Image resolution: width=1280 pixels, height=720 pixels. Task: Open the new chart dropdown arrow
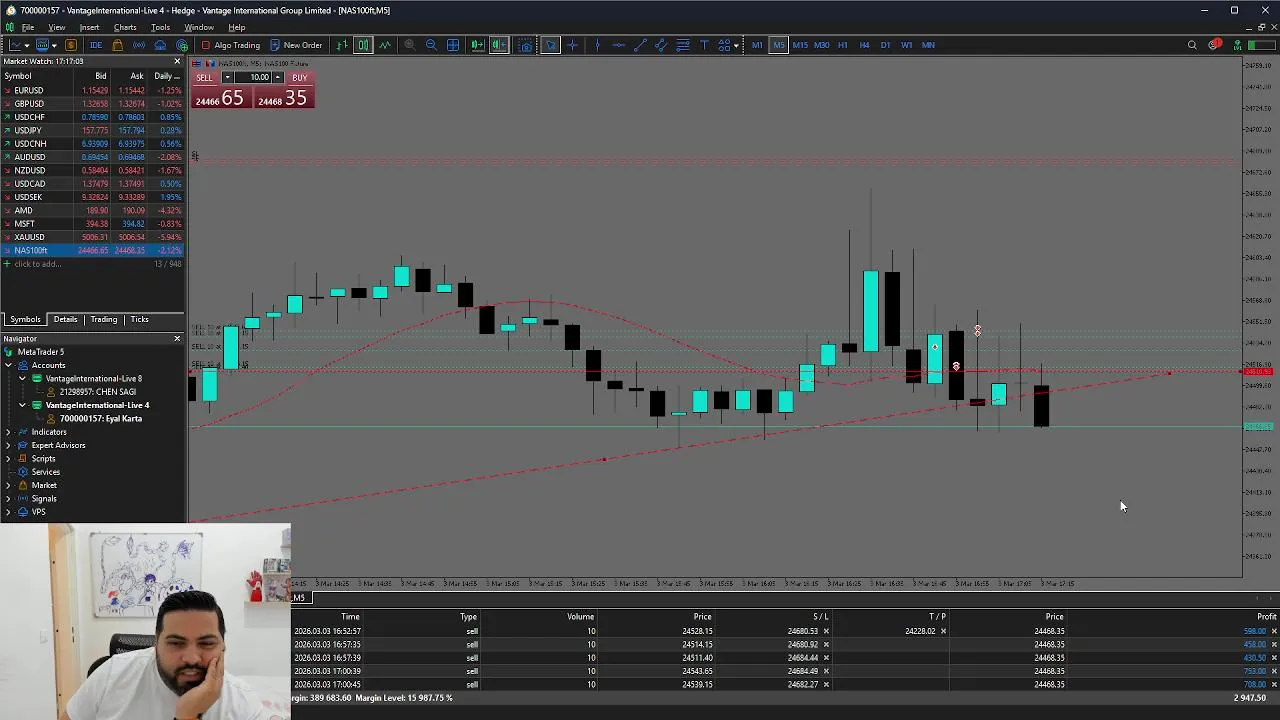point(26,45)
